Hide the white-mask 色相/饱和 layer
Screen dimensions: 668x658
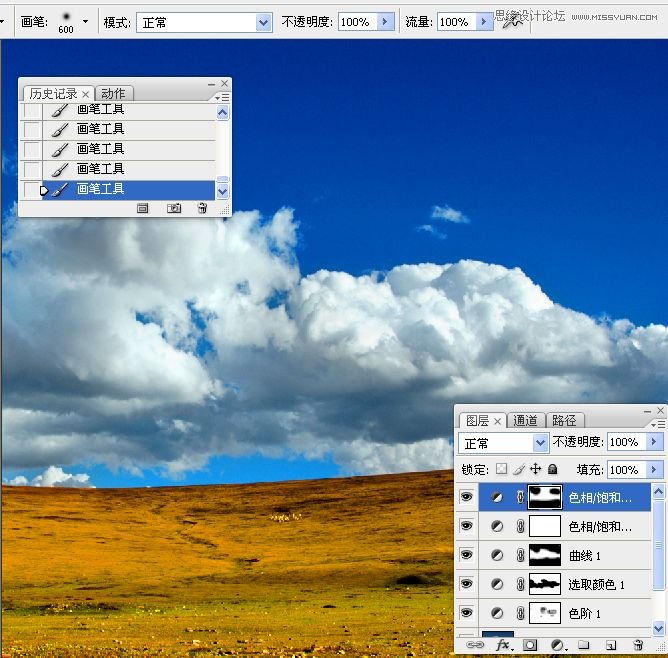coord(466,526)
